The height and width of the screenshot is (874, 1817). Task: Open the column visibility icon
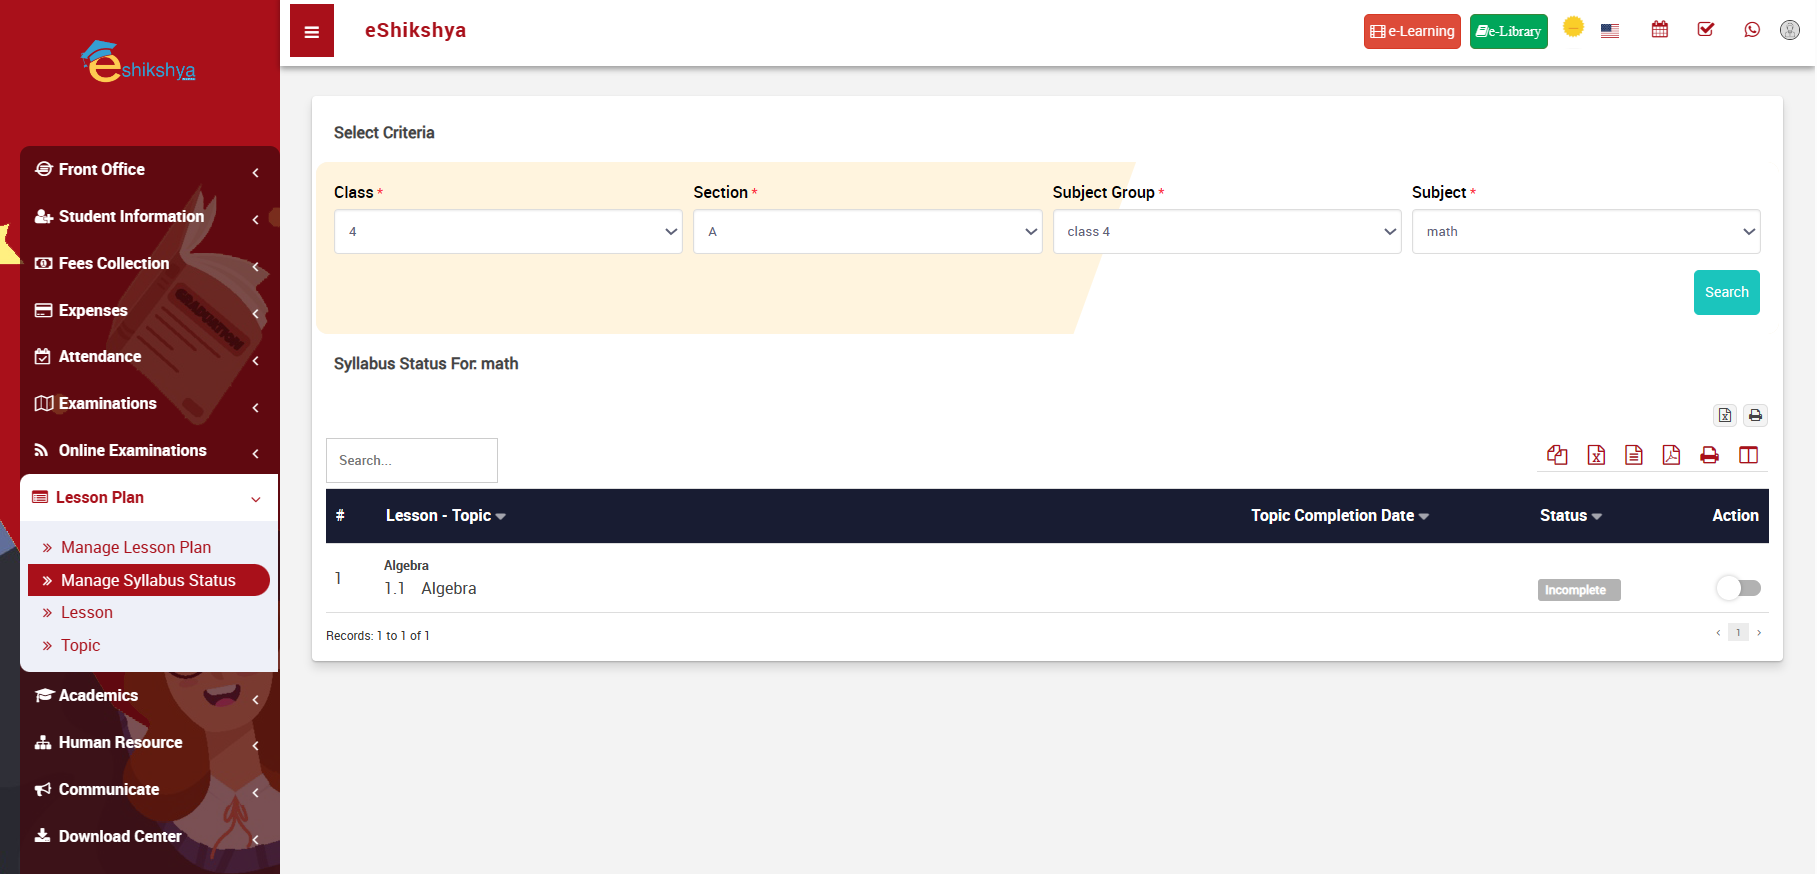(x=1748, y=455)
